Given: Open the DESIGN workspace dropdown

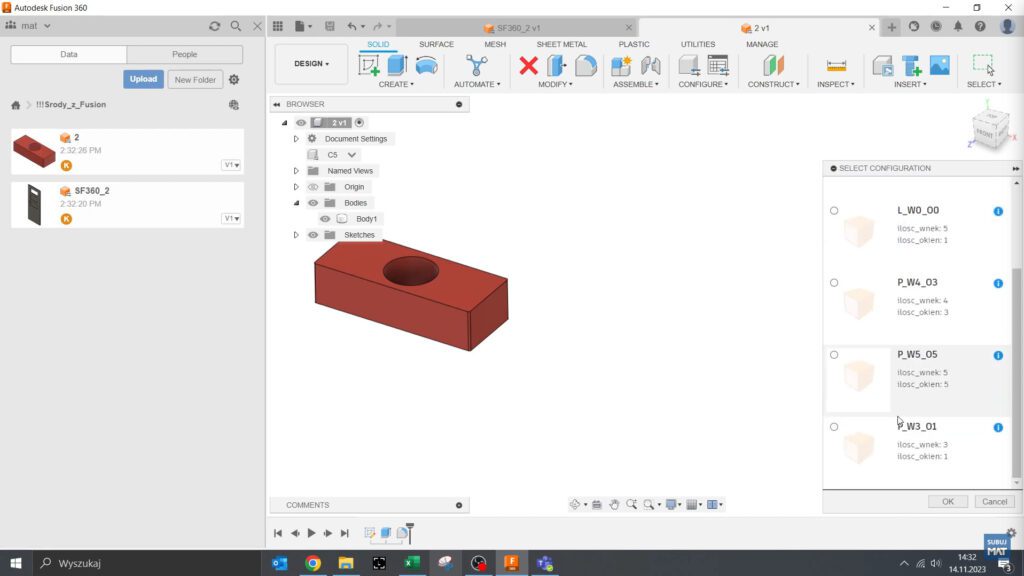Looking at the screenshot, I should [x=310, y=62].
